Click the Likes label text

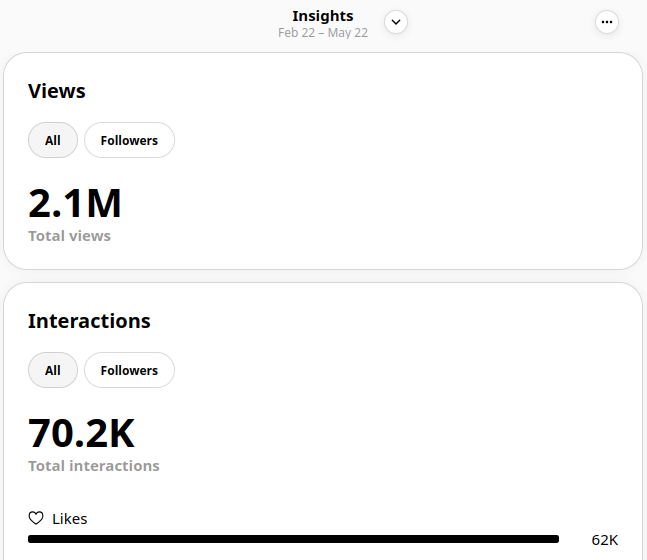pyautogui.click(x=70, y=518)
